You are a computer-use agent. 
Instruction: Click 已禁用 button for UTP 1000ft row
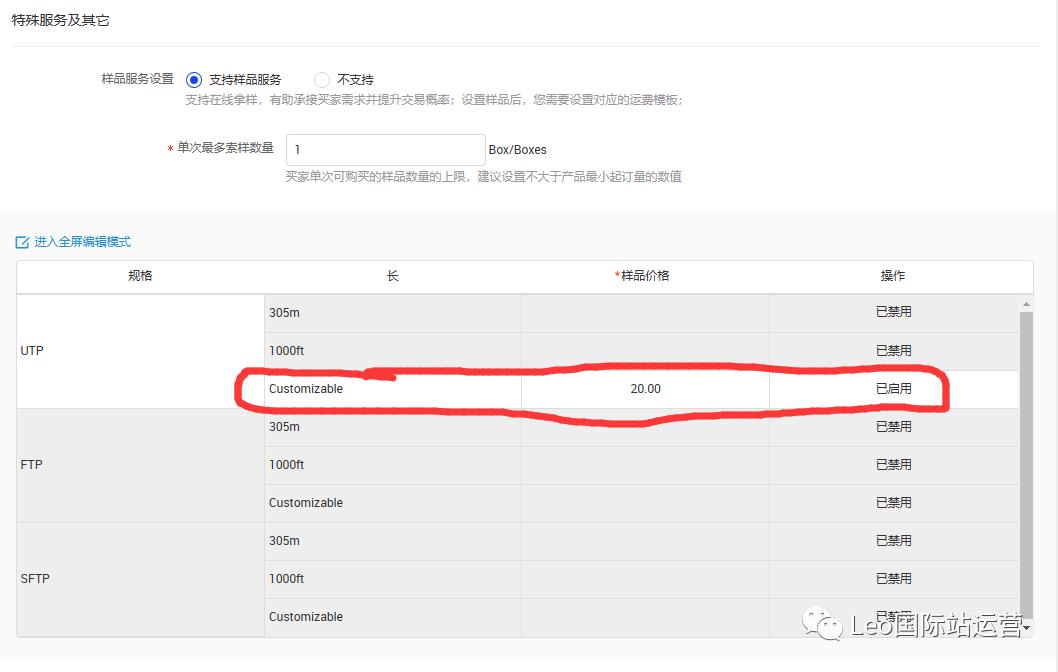tap(894, 351)
